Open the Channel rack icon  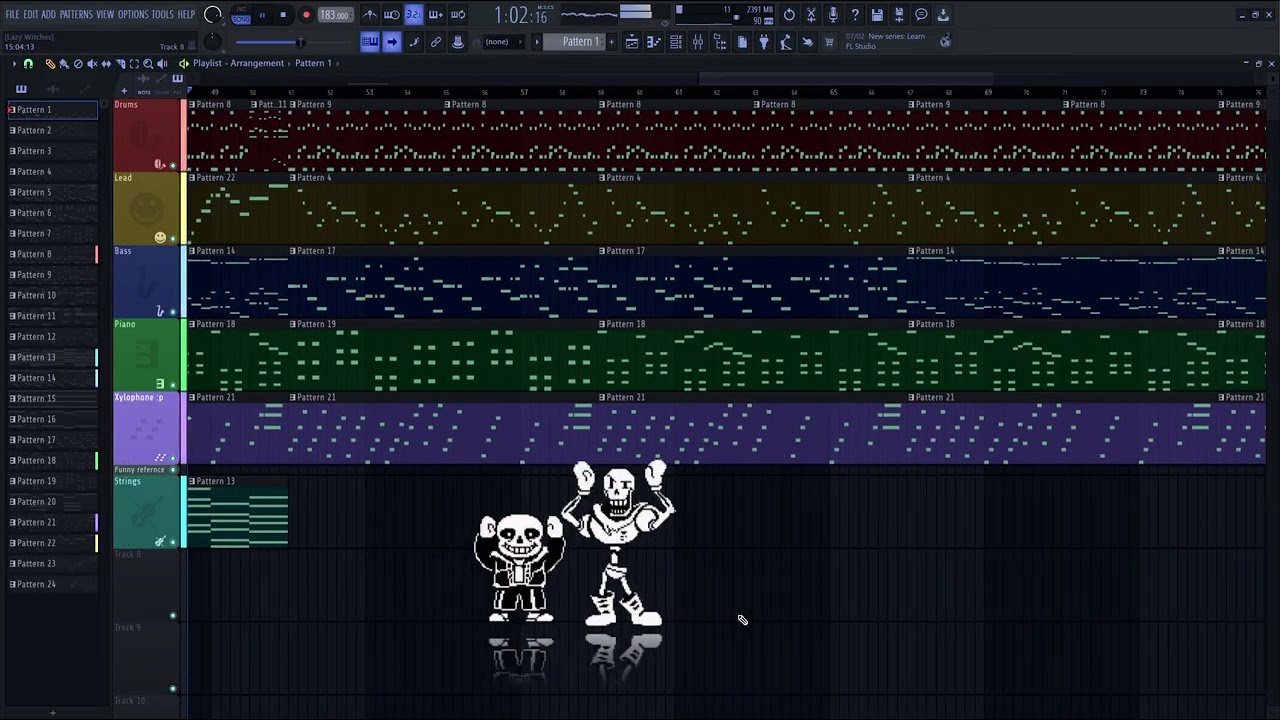(x=675, y=42)
